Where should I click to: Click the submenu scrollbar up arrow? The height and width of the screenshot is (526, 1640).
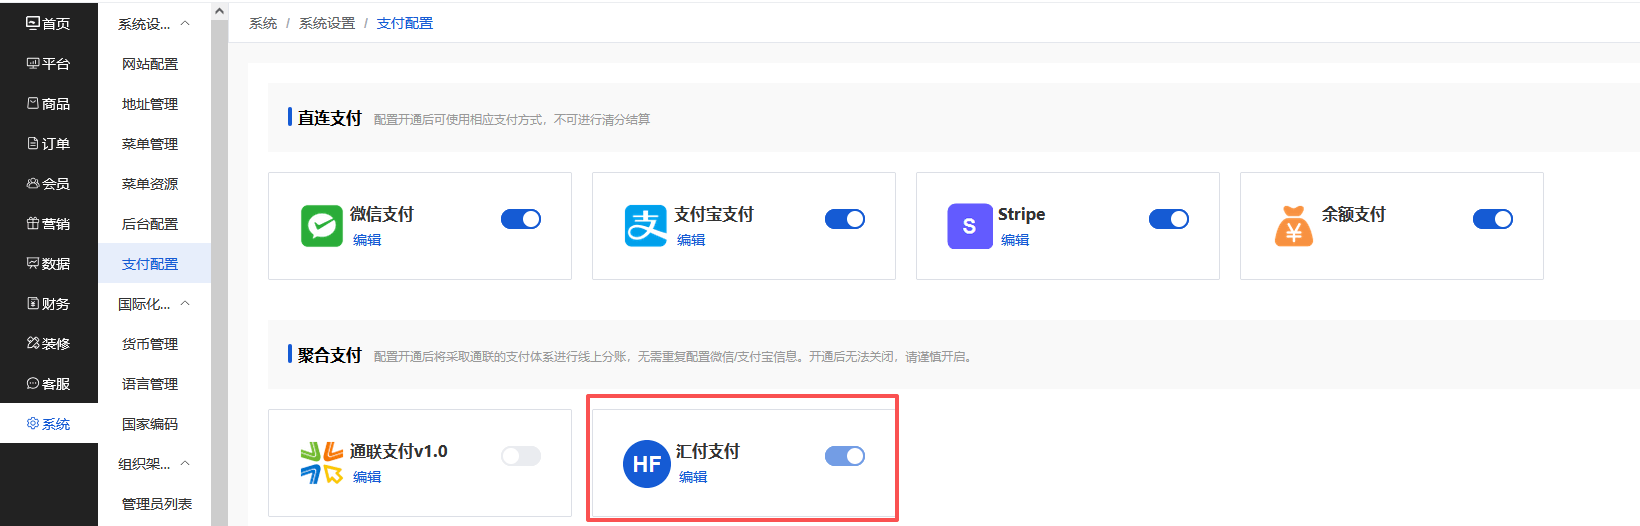tap(219, 11)
